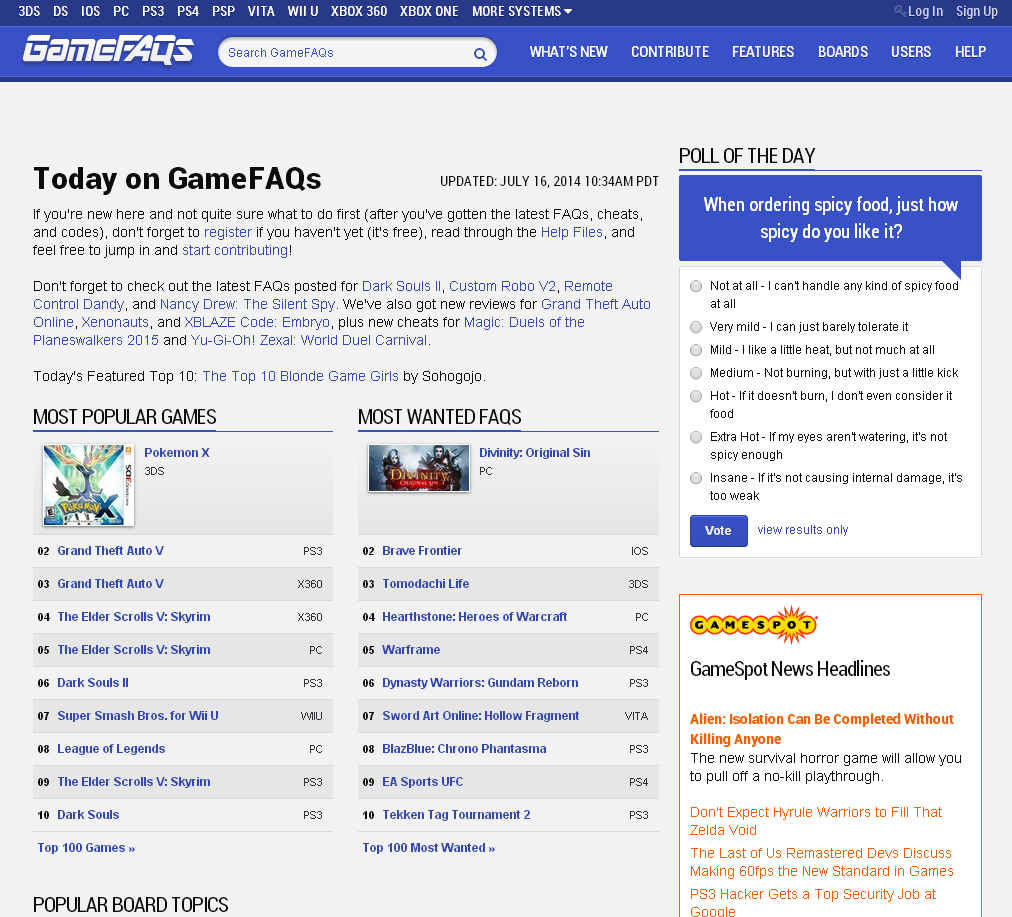Click the 'view results only' link
The image size is (1012, 917).
pyautogui.click(x=802, y=530)
